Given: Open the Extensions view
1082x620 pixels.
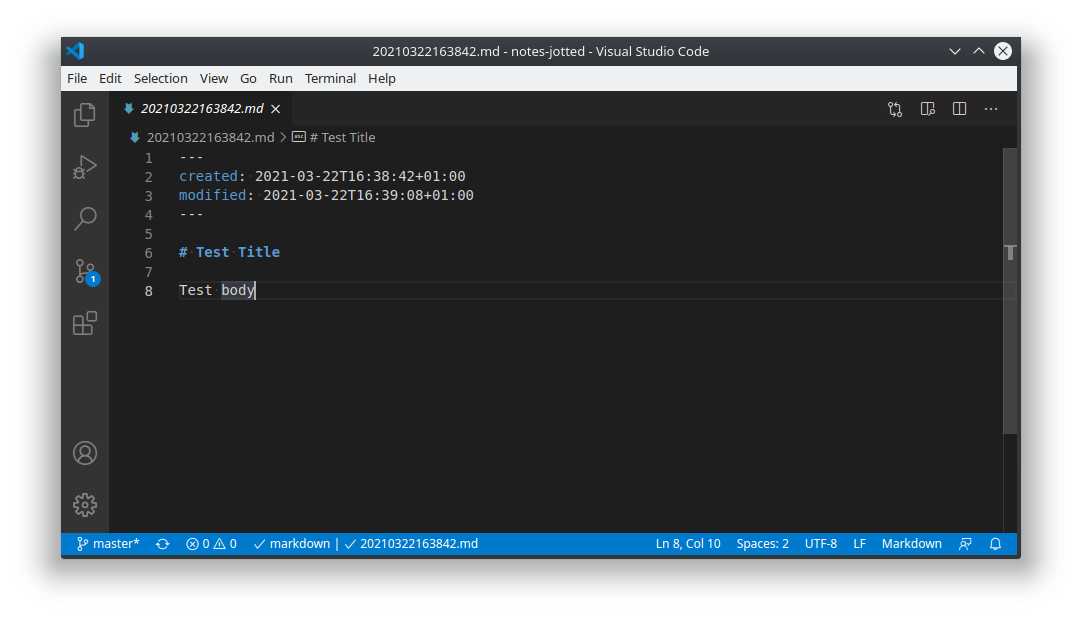Looking at the screenshot, I should tap(84, 322).
